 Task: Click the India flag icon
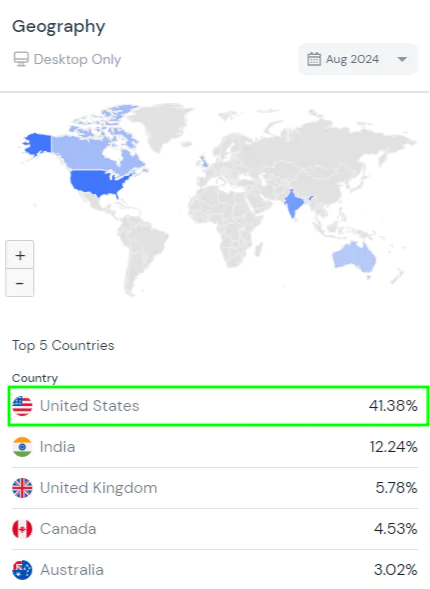click(x=22, y=447)
